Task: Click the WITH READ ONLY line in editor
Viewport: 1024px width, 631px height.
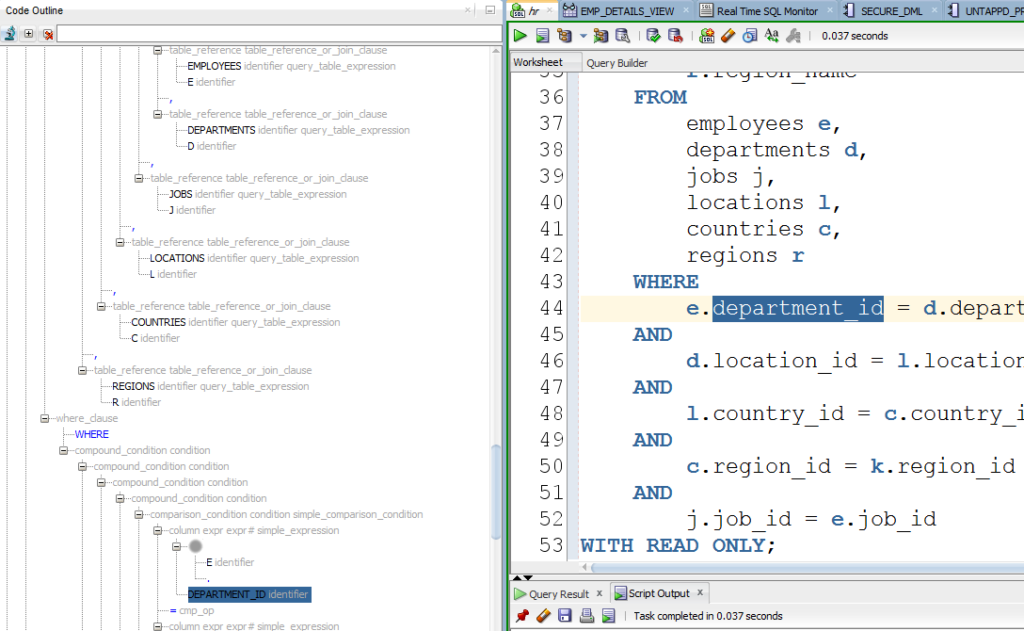Action: click(x=678, y=545)
